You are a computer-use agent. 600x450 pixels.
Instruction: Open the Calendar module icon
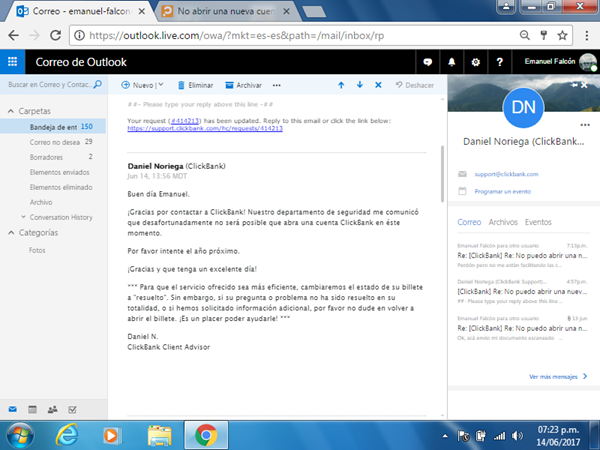coord(33,409)
